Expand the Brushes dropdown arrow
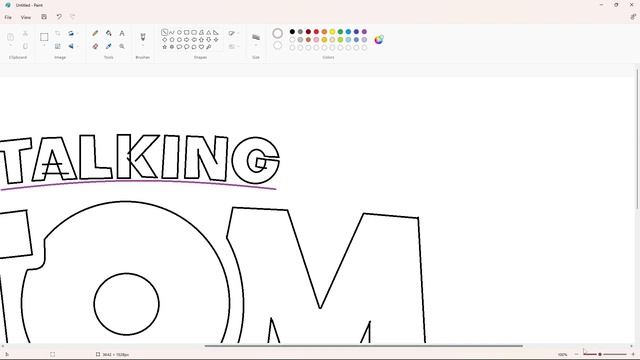The height and width of the screenshot is (360, 640). coord(143,46)
